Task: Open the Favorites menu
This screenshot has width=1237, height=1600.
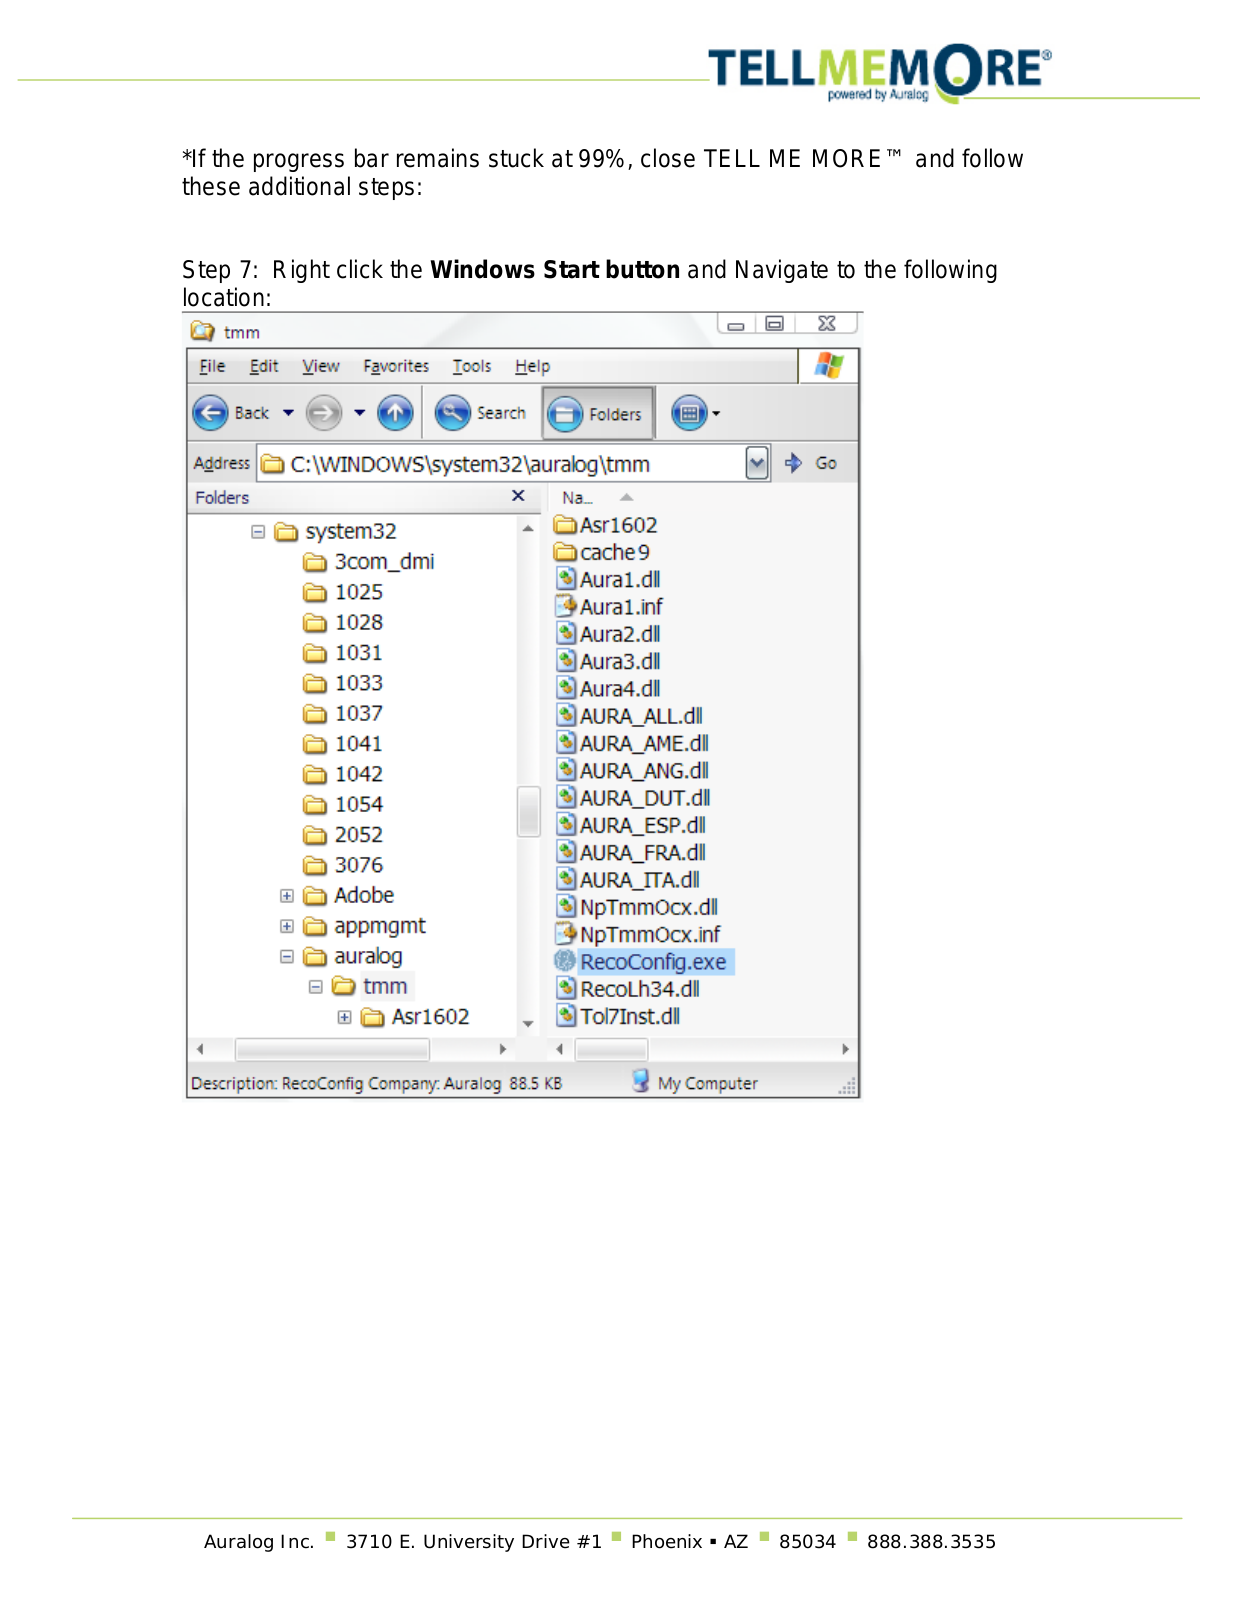Action: 396,366
